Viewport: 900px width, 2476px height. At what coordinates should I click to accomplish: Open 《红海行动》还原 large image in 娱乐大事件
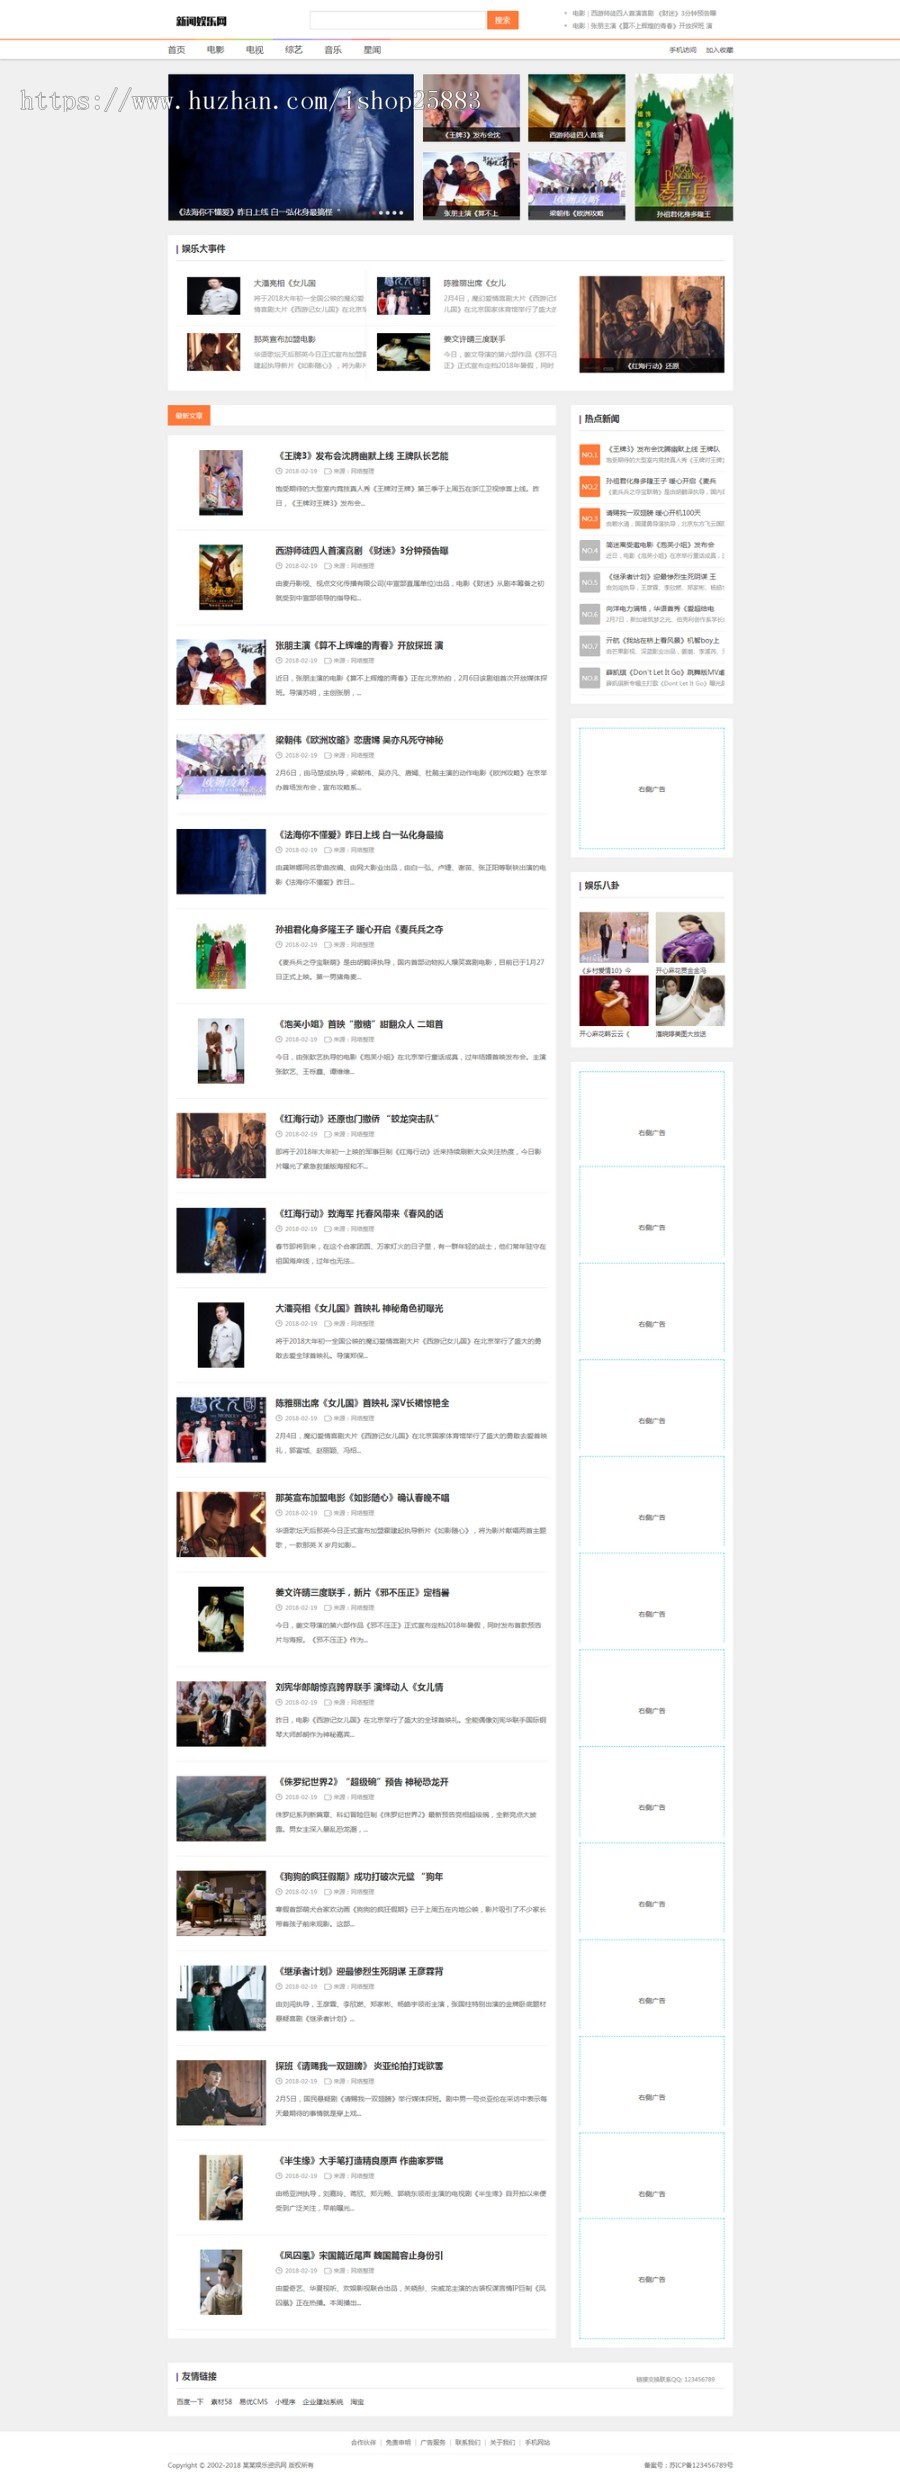(652, 325)
